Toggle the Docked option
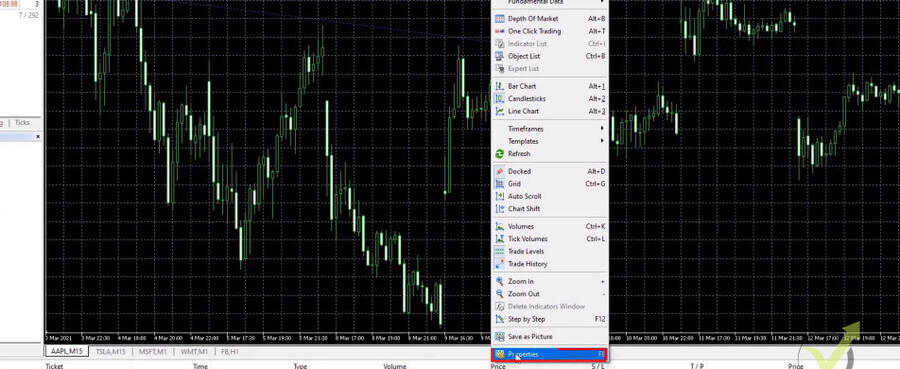The width and height of the screenshot is (900, 369). (550, 172)
